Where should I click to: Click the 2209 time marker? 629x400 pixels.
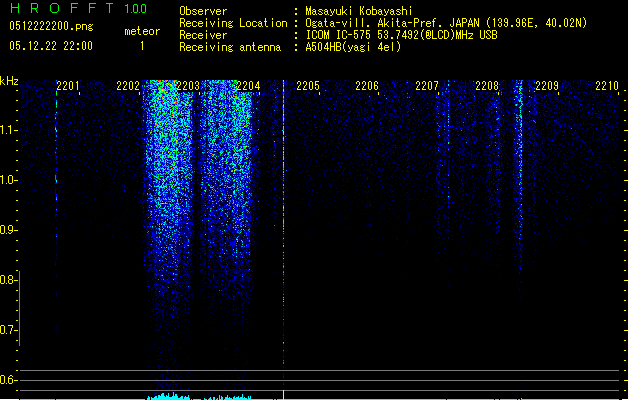pyautogui.click(x=547, y=85)
